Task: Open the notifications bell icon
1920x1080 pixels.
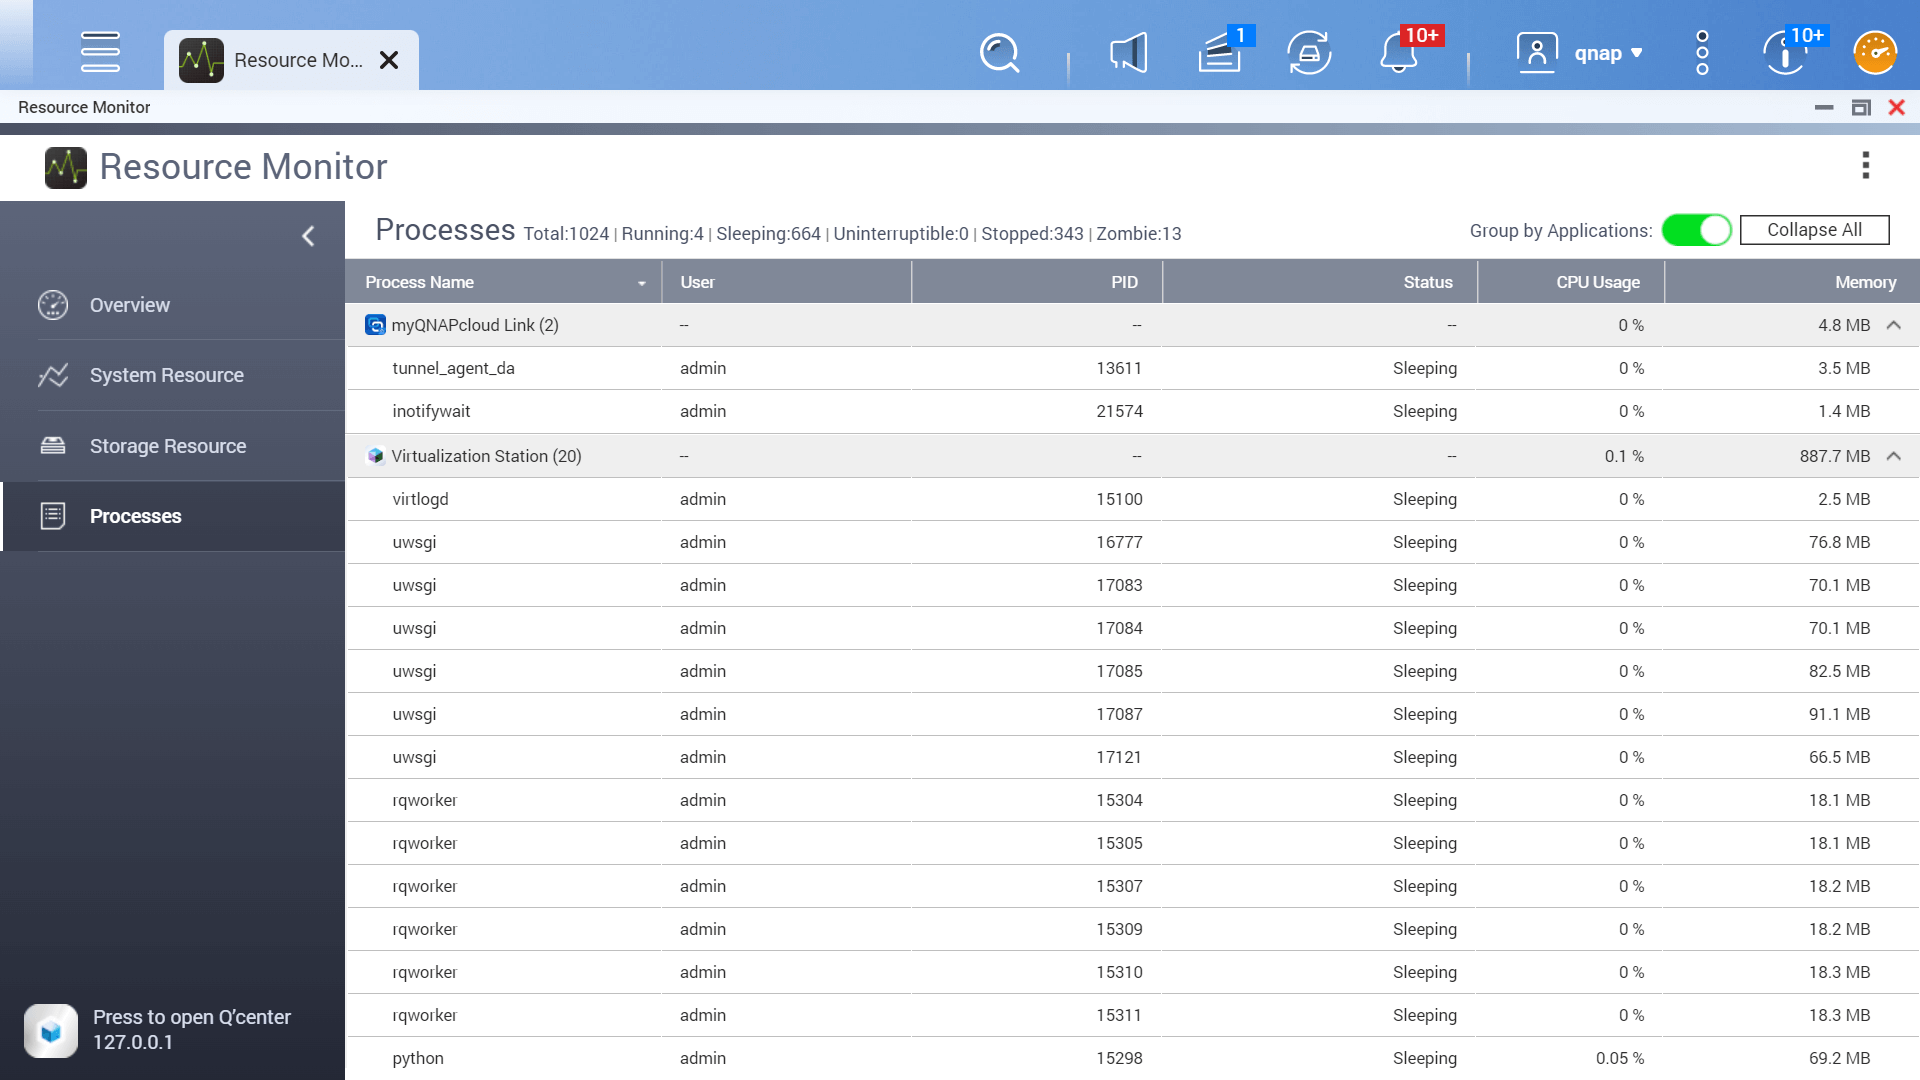Action: click(1399, 53)
